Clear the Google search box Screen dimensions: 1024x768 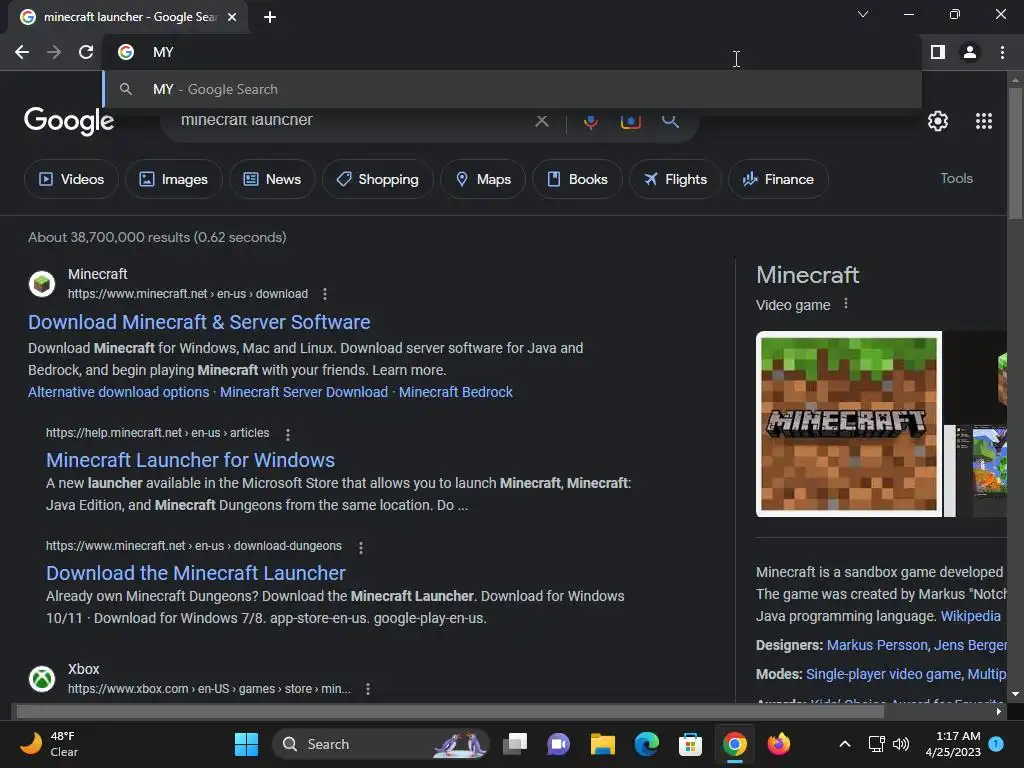point(541,121)
